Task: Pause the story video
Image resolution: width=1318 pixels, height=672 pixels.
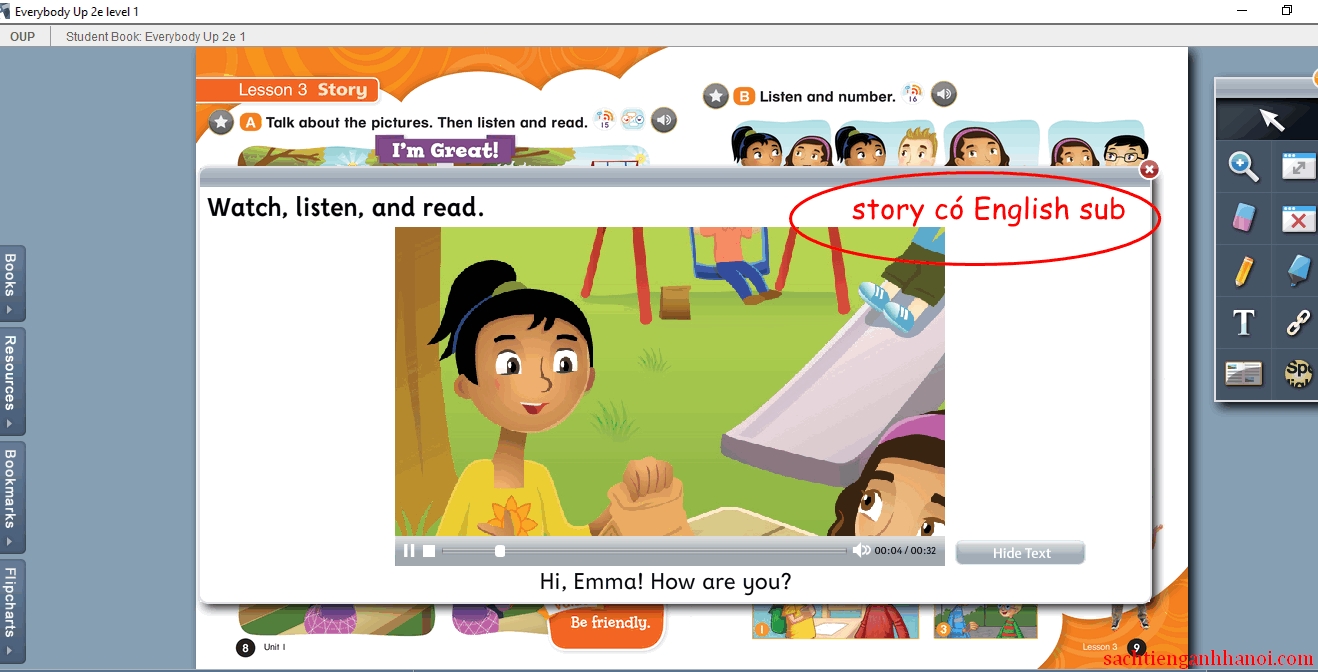Action: (408, 550)
